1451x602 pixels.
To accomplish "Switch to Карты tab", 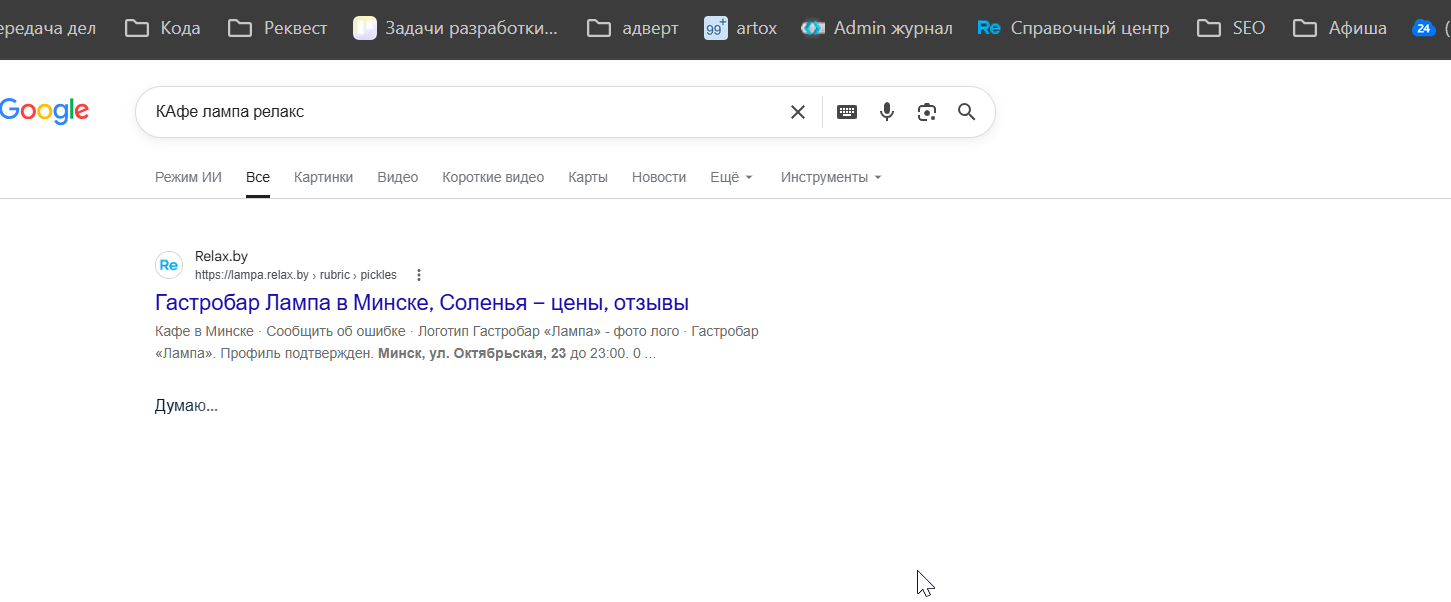I will 588,177.
